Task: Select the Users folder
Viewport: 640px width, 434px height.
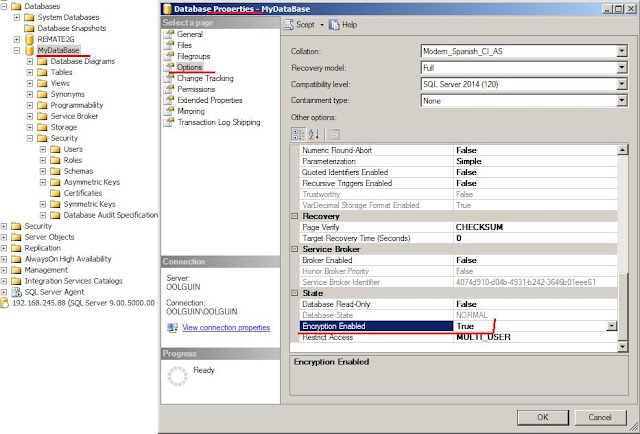Action: (x=73, y=149)
